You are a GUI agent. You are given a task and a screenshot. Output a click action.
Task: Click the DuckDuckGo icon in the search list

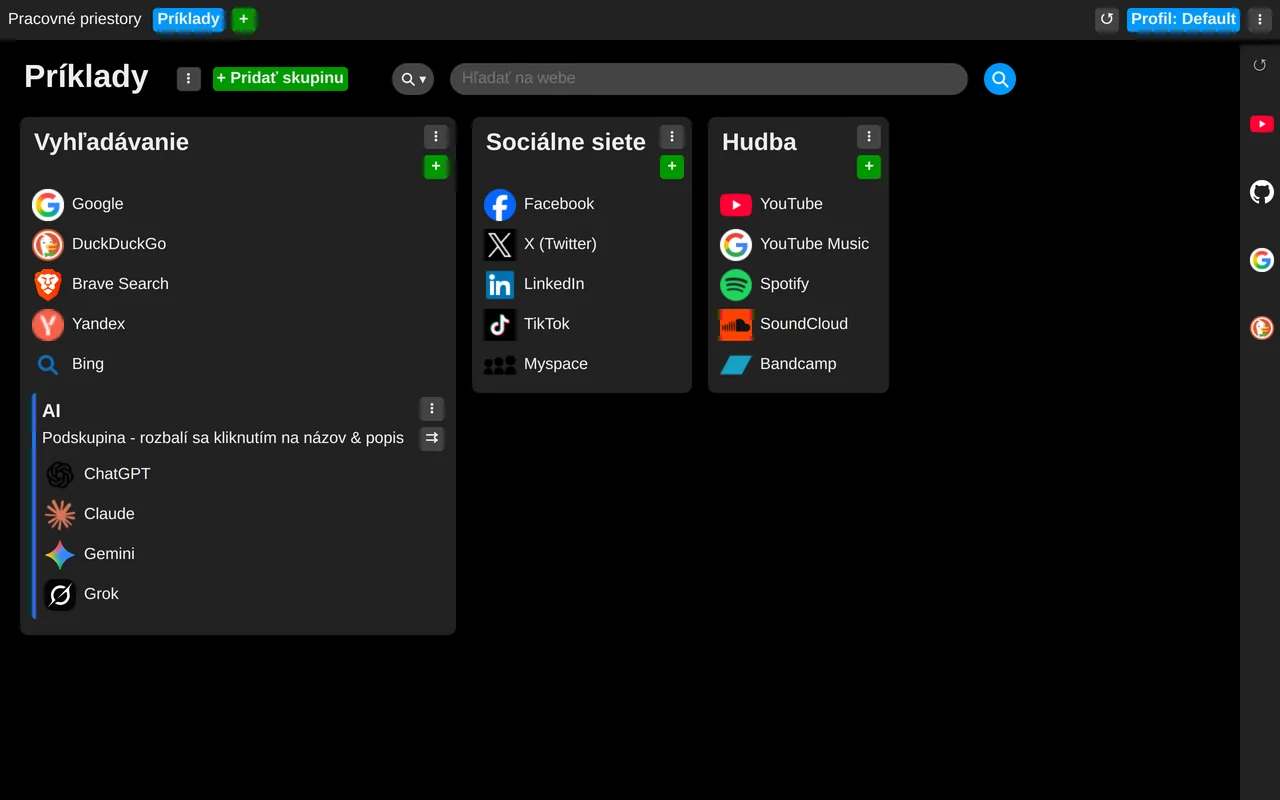48,244
